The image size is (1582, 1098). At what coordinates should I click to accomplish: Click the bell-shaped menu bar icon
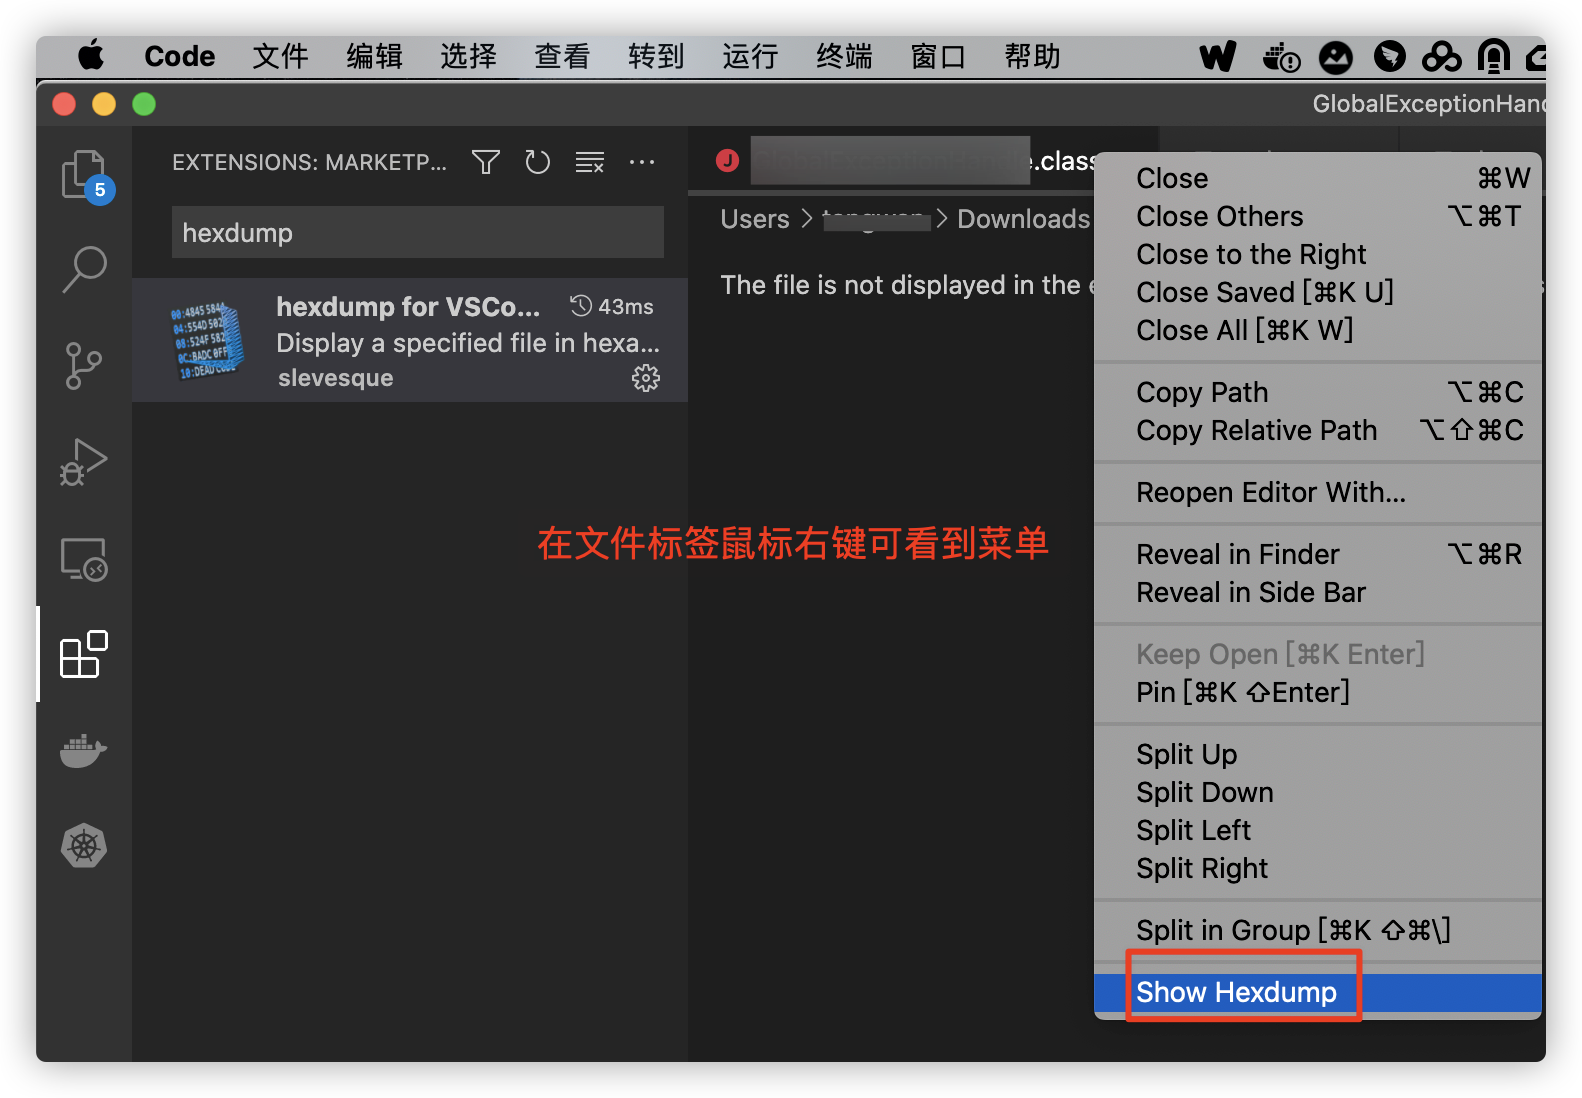point(1493,57)
